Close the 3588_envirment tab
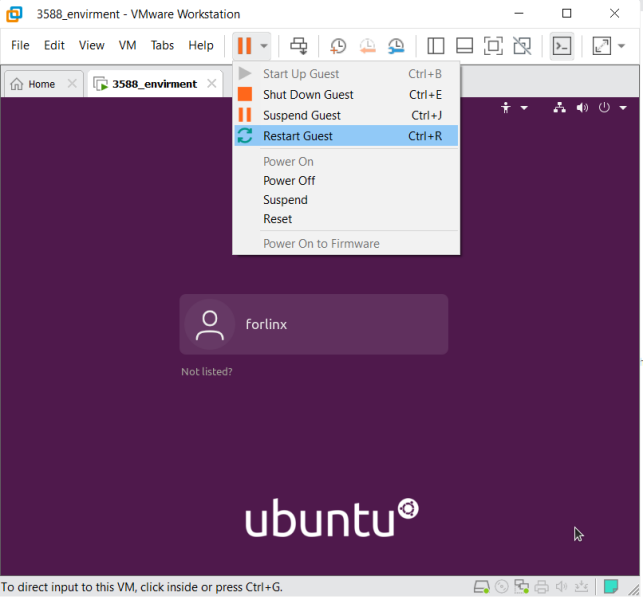 click(x=212, y=84)
